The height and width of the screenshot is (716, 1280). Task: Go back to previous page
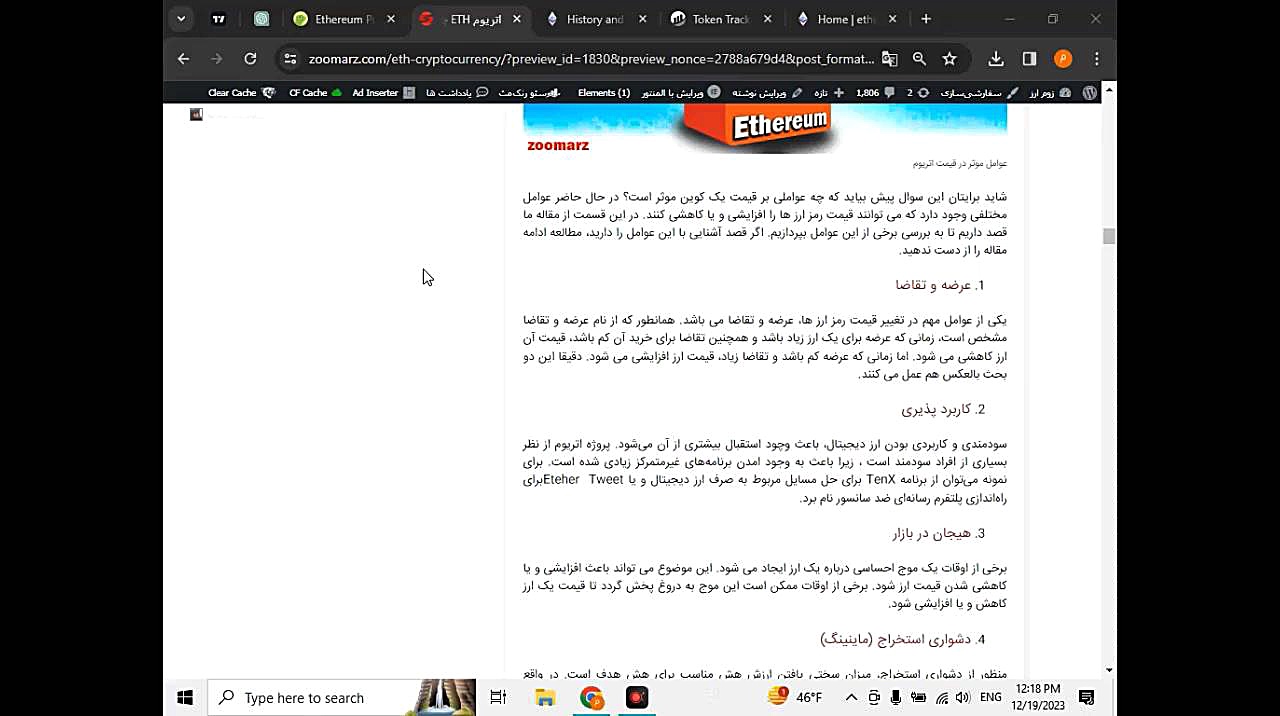(x=183, y=59)
